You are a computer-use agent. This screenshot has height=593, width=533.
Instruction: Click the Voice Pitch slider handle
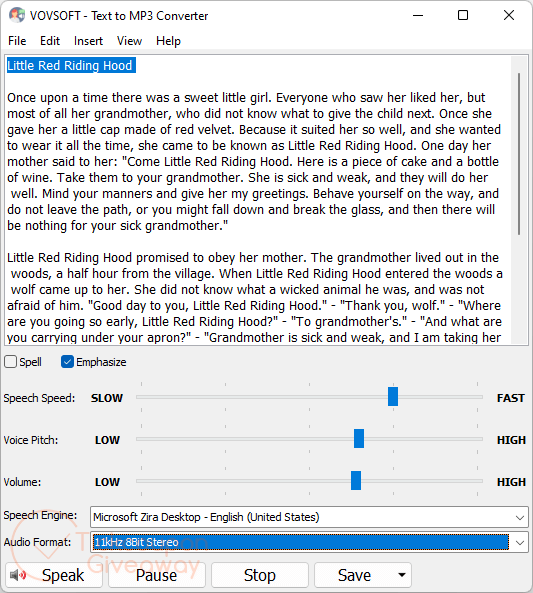359,438
